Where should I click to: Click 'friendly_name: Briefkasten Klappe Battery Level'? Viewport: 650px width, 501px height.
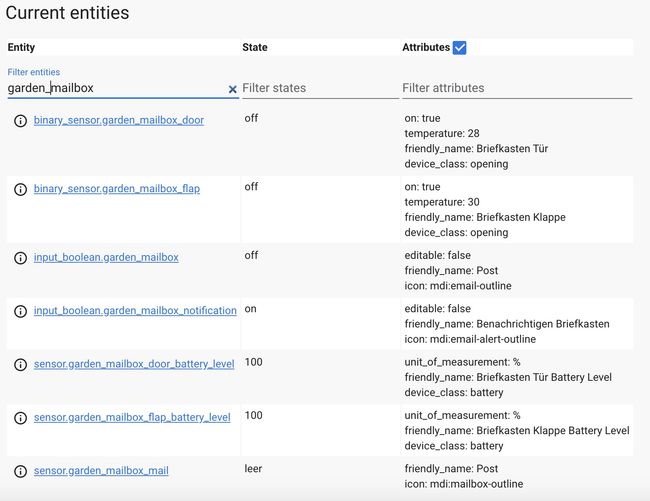[x=517, y=431]
